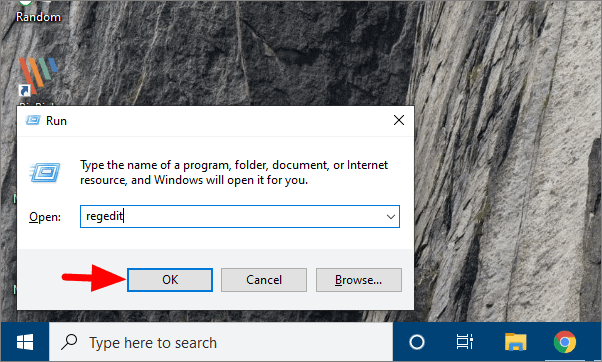The height and width of the screenshot is (362, 602).
Task: Click the 'Type here to search' box
Action: pyautogui.click(x=221, y=342)
